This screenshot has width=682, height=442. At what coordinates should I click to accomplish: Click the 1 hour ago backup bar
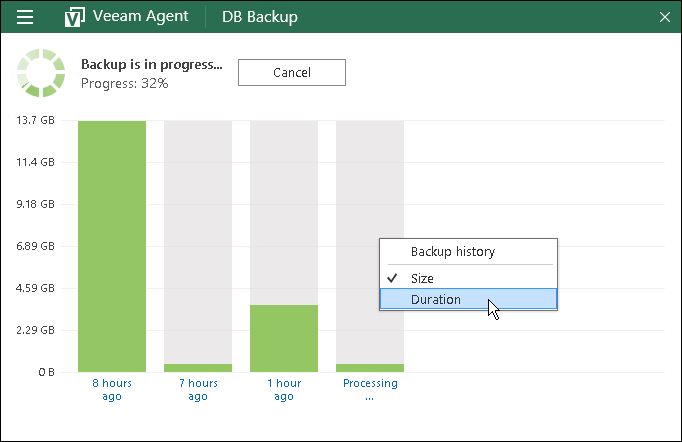pyautogui.click(x=284, y=338)
